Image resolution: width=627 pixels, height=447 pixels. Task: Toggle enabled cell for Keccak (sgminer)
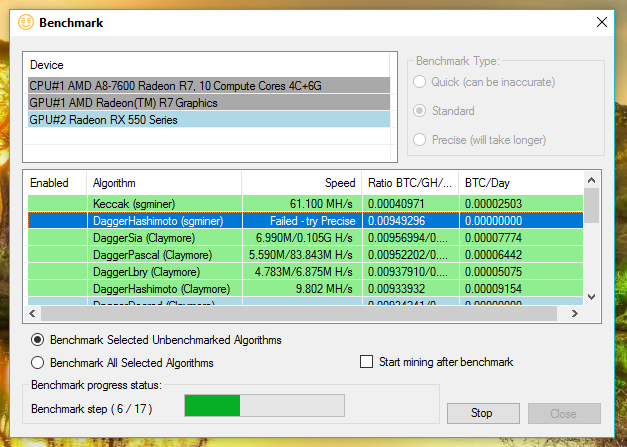[x=57, y=204]
